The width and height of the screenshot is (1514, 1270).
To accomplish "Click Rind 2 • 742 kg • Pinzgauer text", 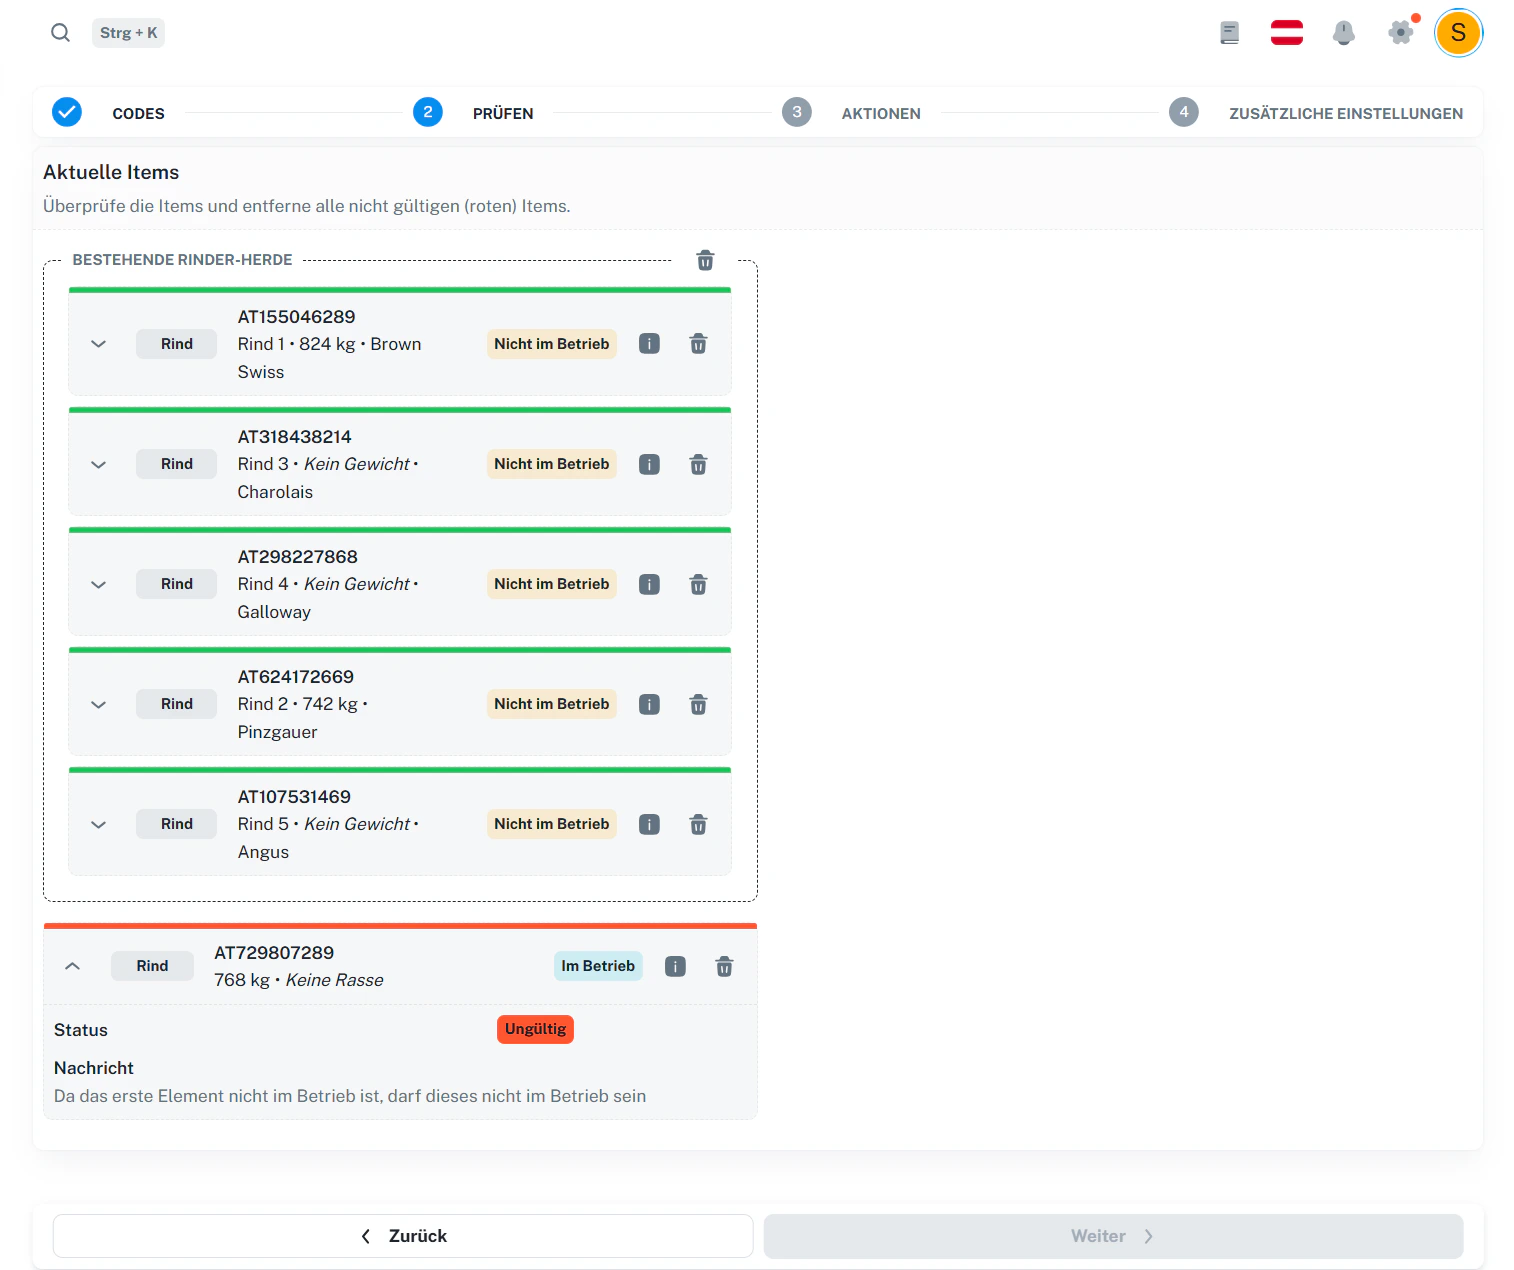I will click(x=302, y=718).
